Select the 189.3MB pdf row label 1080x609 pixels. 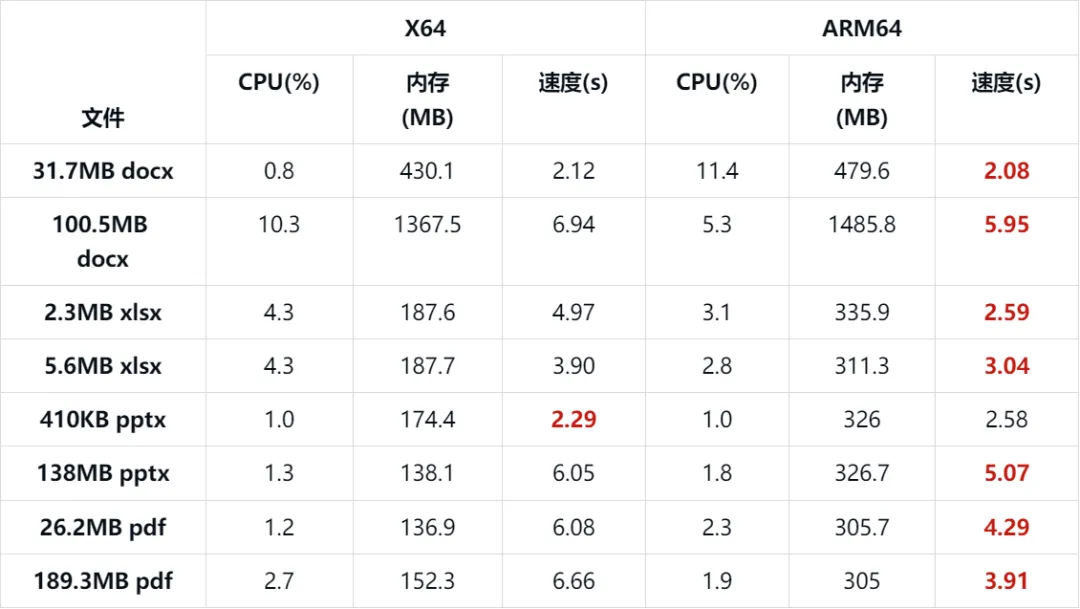103,581
